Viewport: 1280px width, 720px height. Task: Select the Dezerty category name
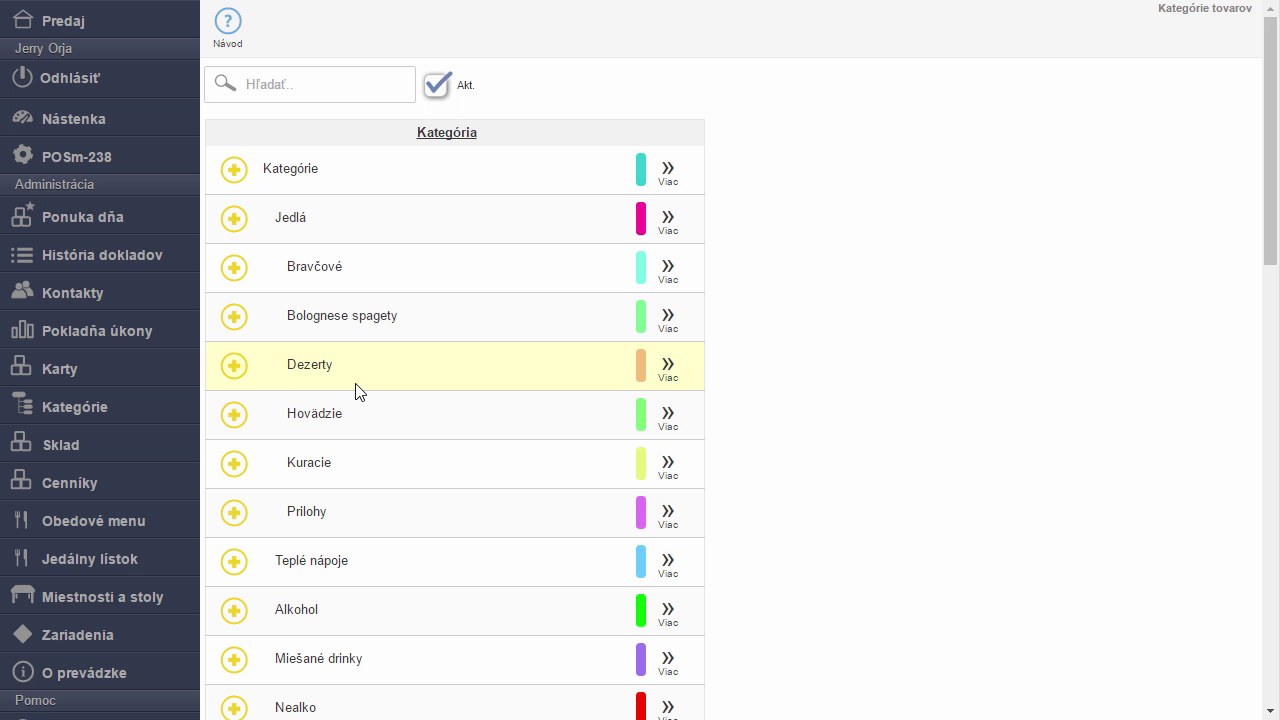coord(309,365)
